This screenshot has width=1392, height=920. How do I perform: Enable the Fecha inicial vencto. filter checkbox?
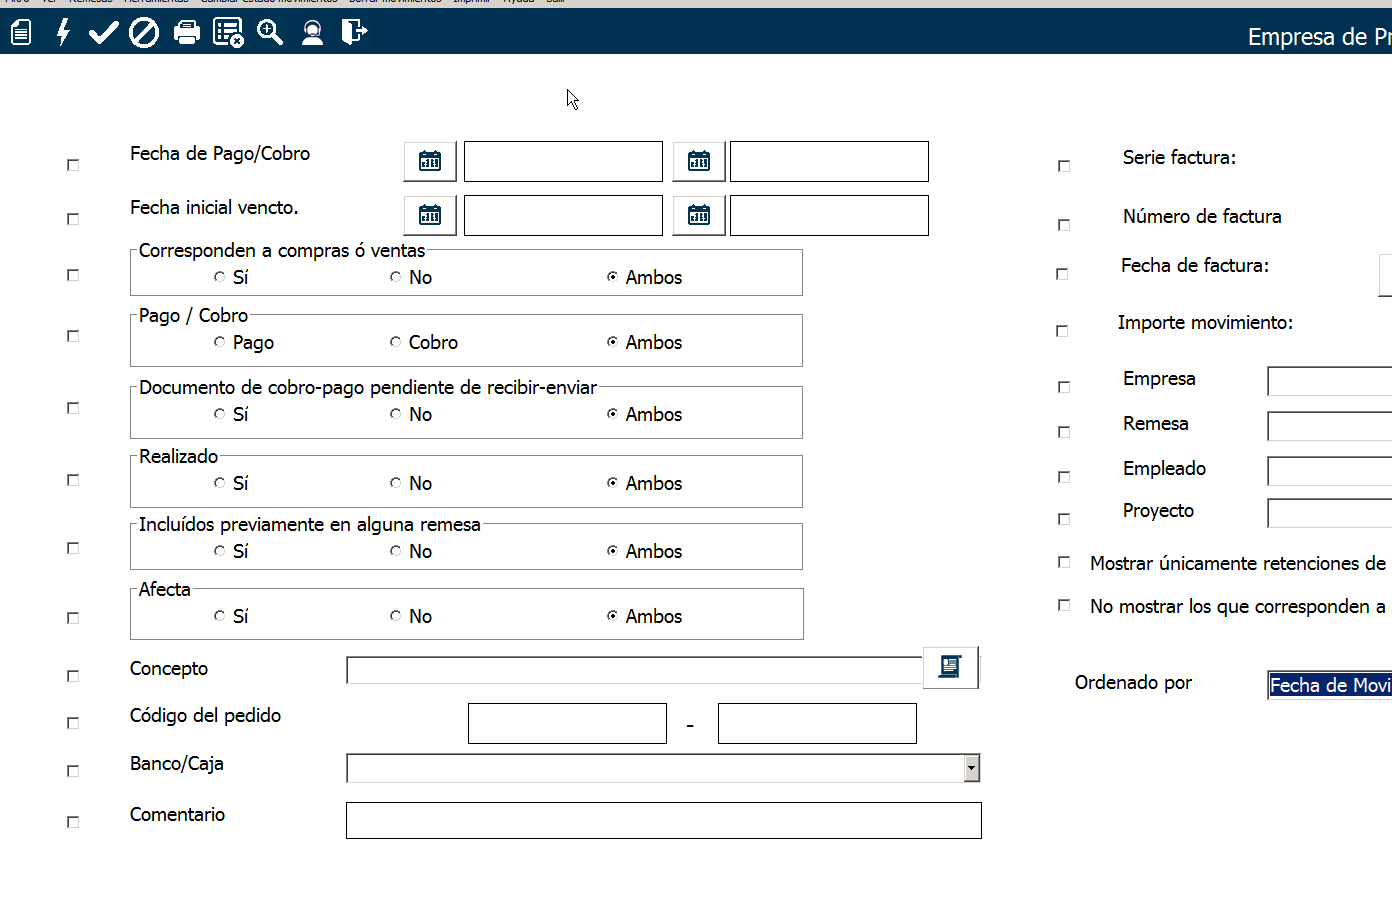click(x=73, y=219)
